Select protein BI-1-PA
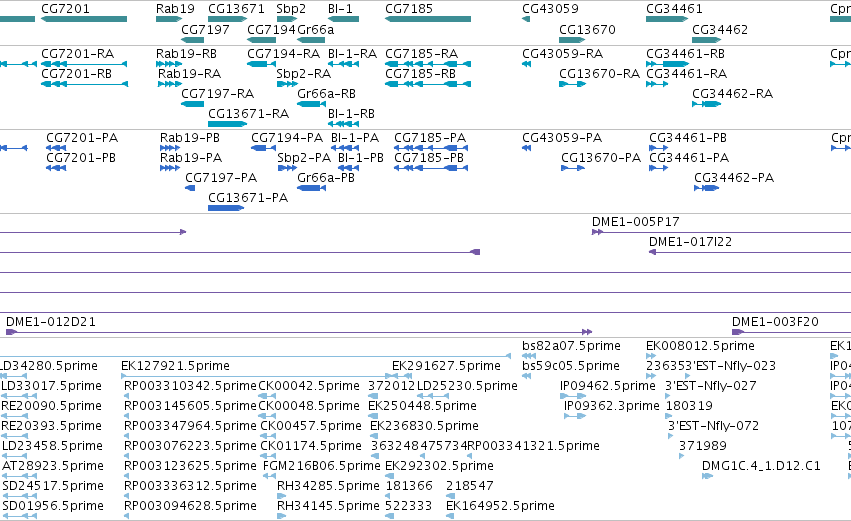 tap(345, 148)
